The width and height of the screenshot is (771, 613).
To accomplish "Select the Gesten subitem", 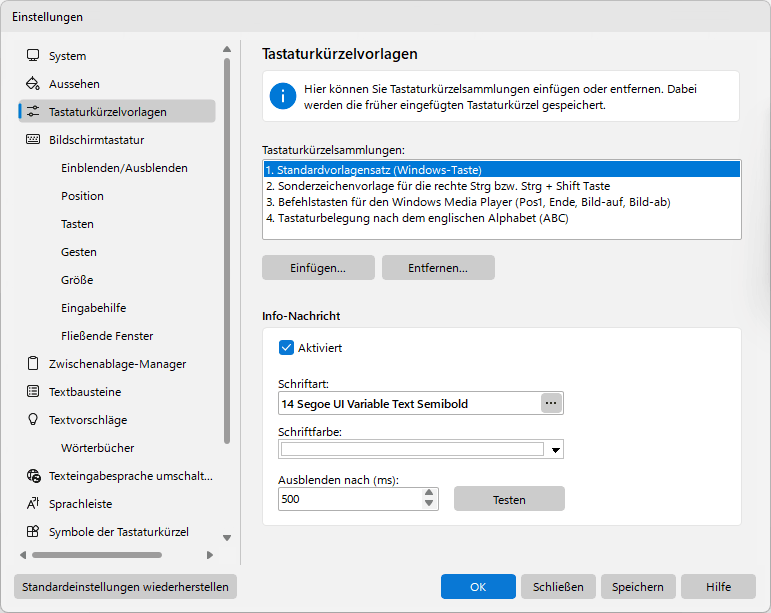I will coord(79,252).
